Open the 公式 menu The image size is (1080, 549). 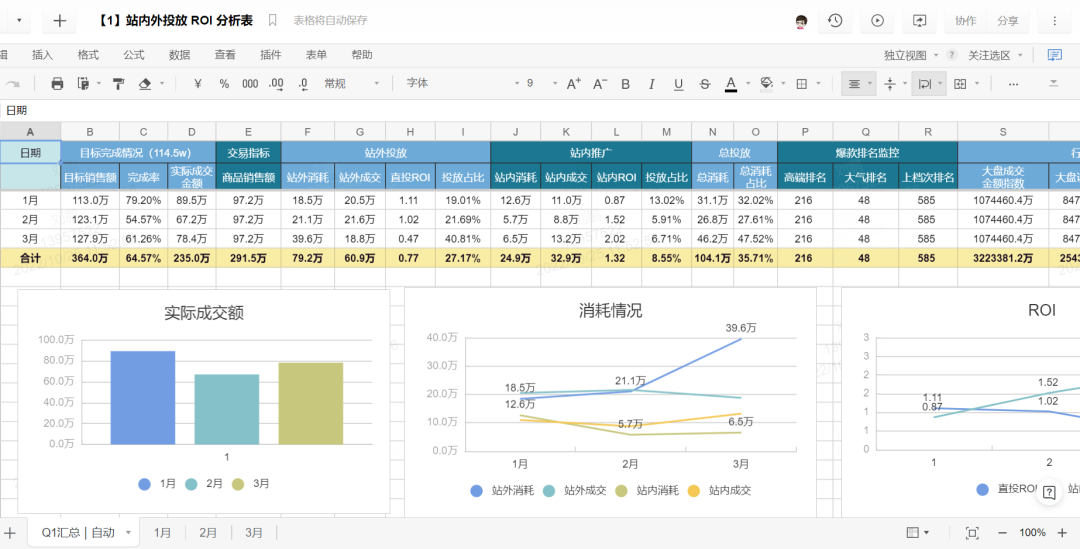(134, 55)
